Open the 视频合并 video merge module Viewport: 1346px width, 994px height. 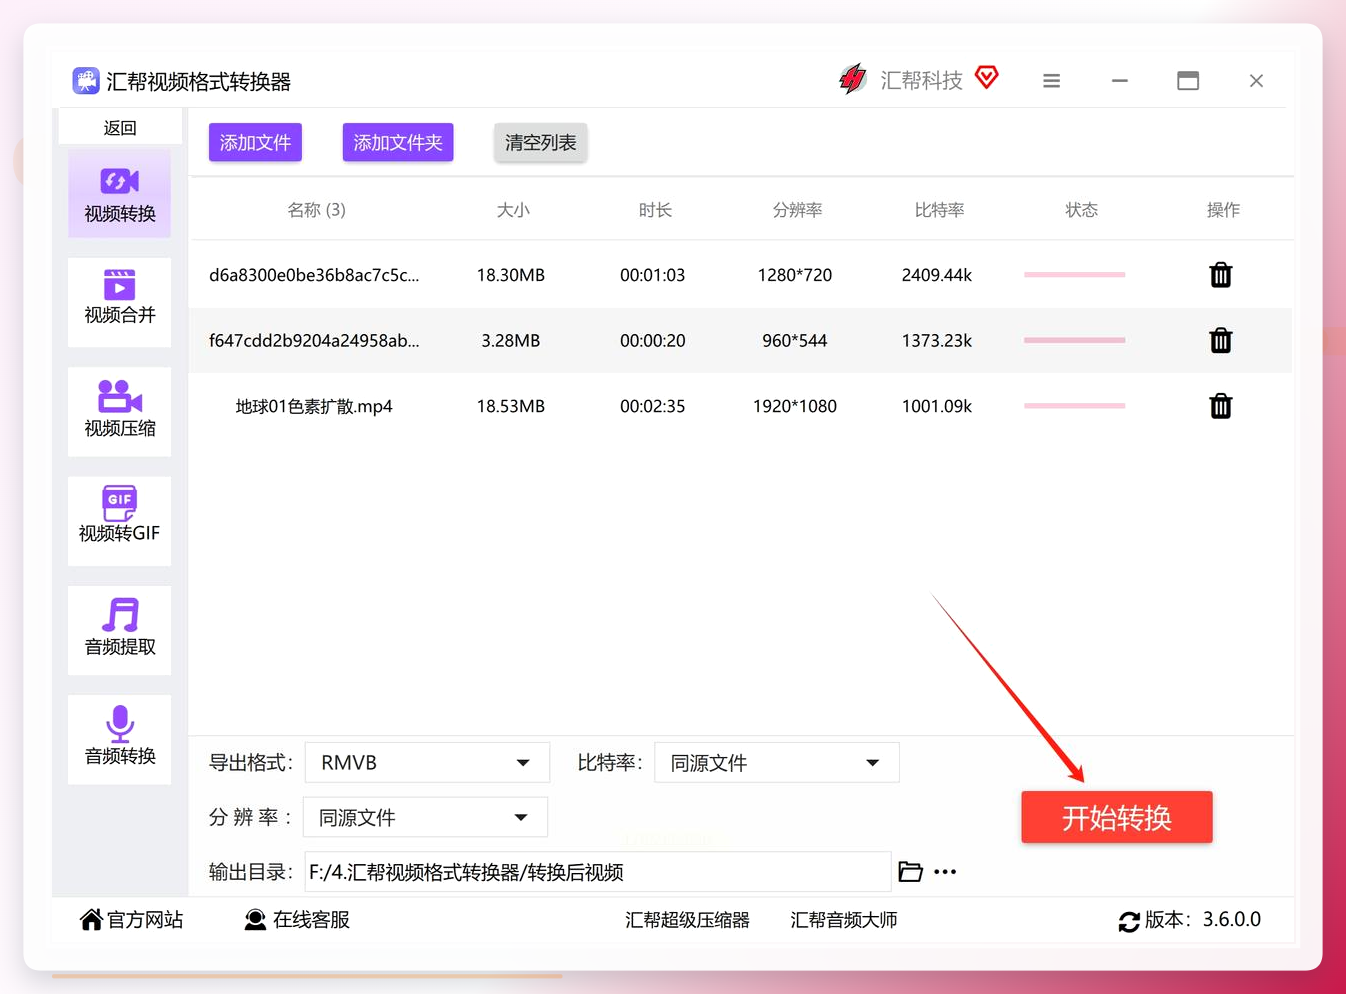(120, 301)
